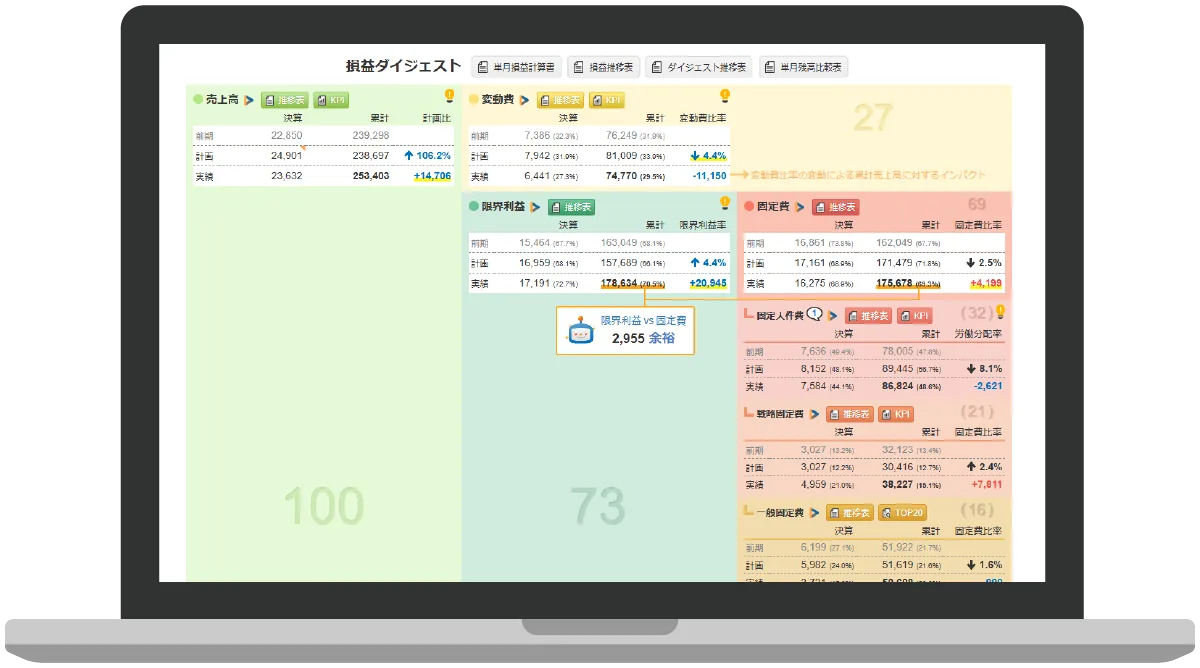1200x668 pixels.
Task: Click 変動費 cumulative actual value 74,770
Action: click(x=621, y=176)
